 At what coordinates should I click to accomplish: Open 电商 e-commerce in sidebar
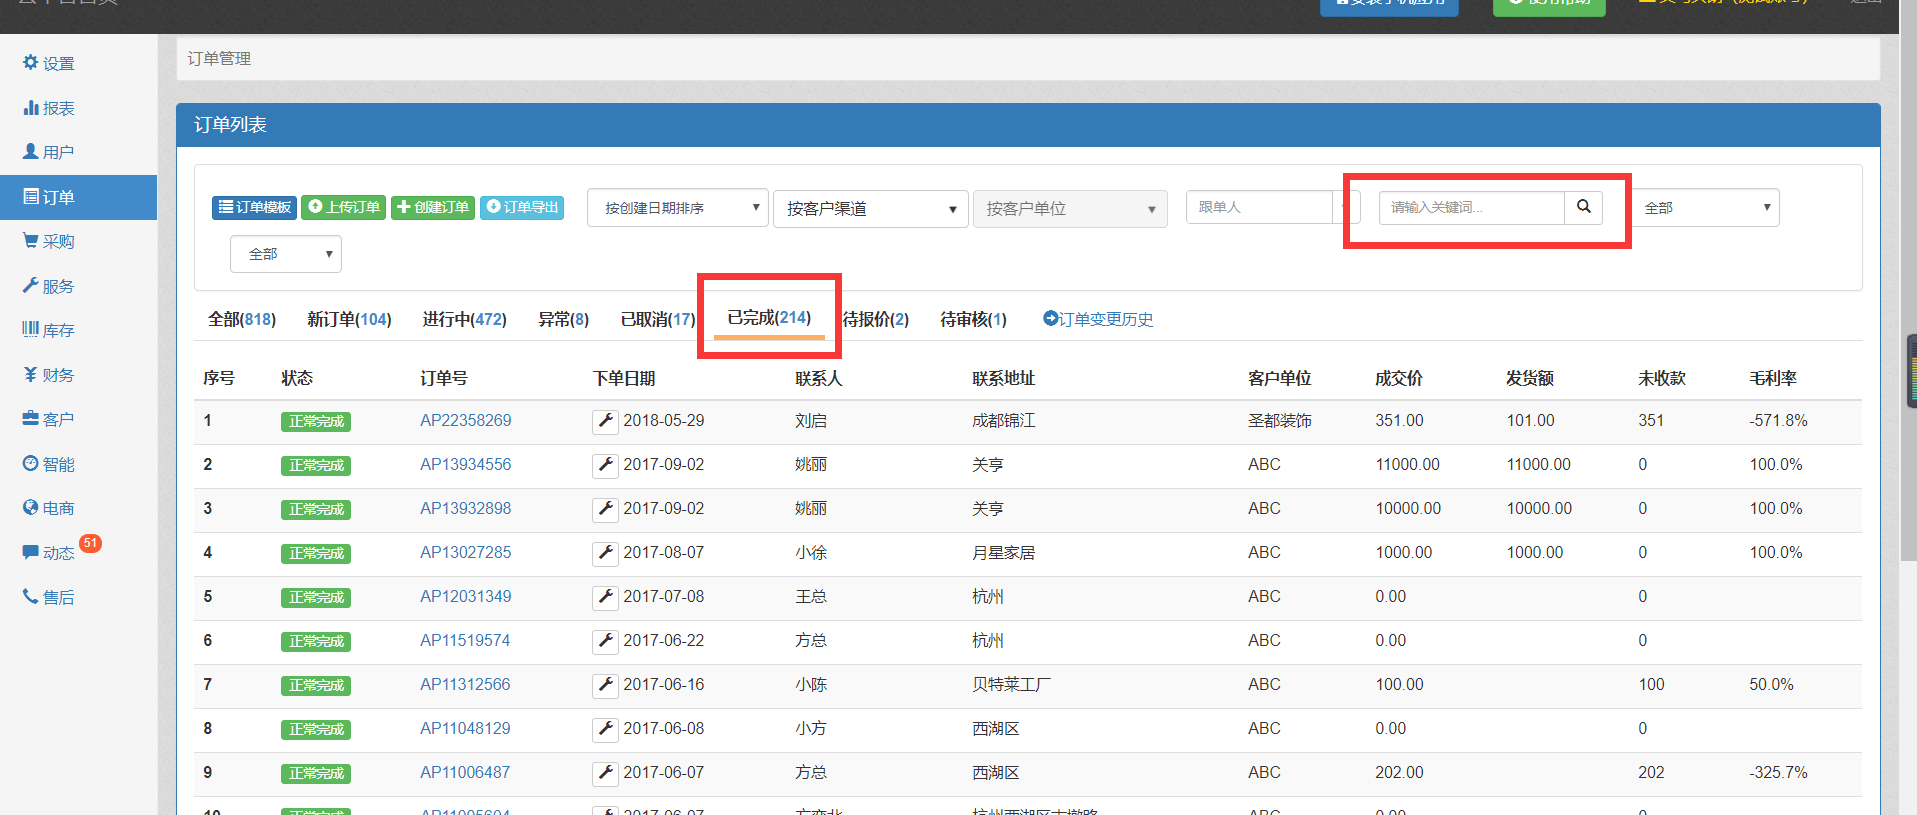click(x=49, y=508)
